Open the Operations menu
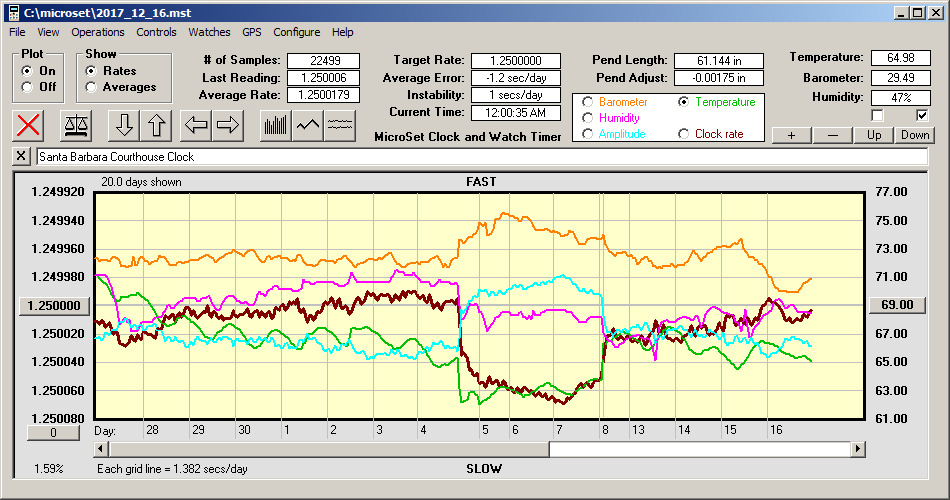Image resolution: width=950 pixels, height=500 pixels. point(98,32)
